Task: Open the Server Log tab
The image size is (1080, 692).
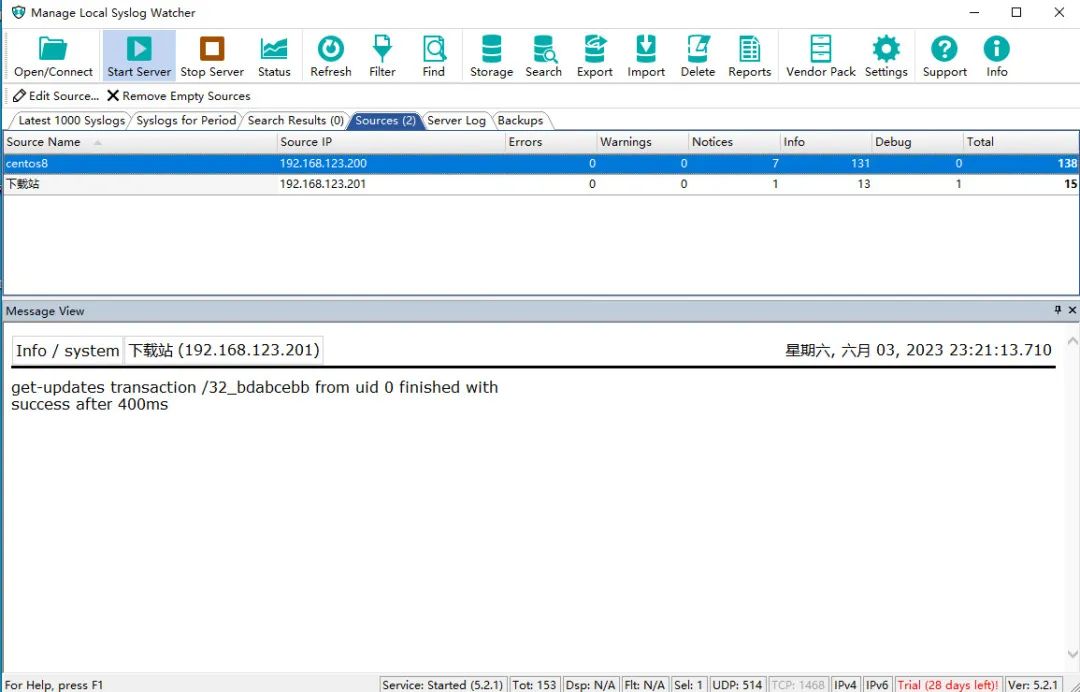Action: coord(456,121)
